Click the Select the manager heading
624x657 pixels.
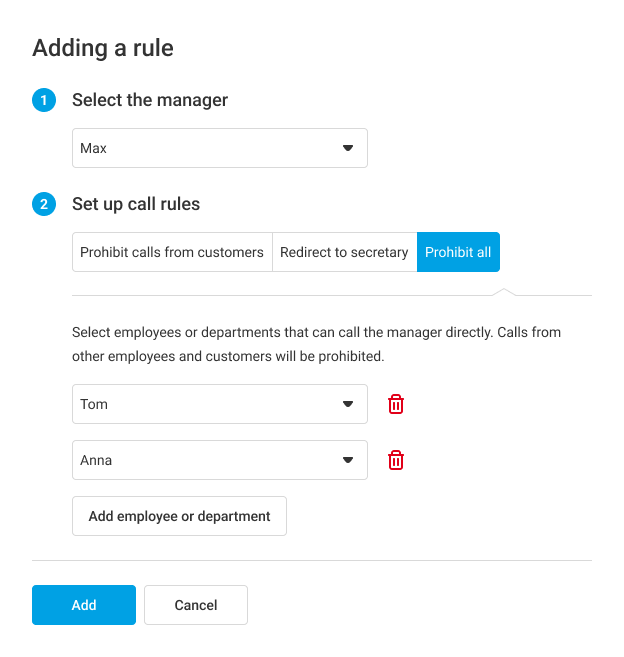150,100
